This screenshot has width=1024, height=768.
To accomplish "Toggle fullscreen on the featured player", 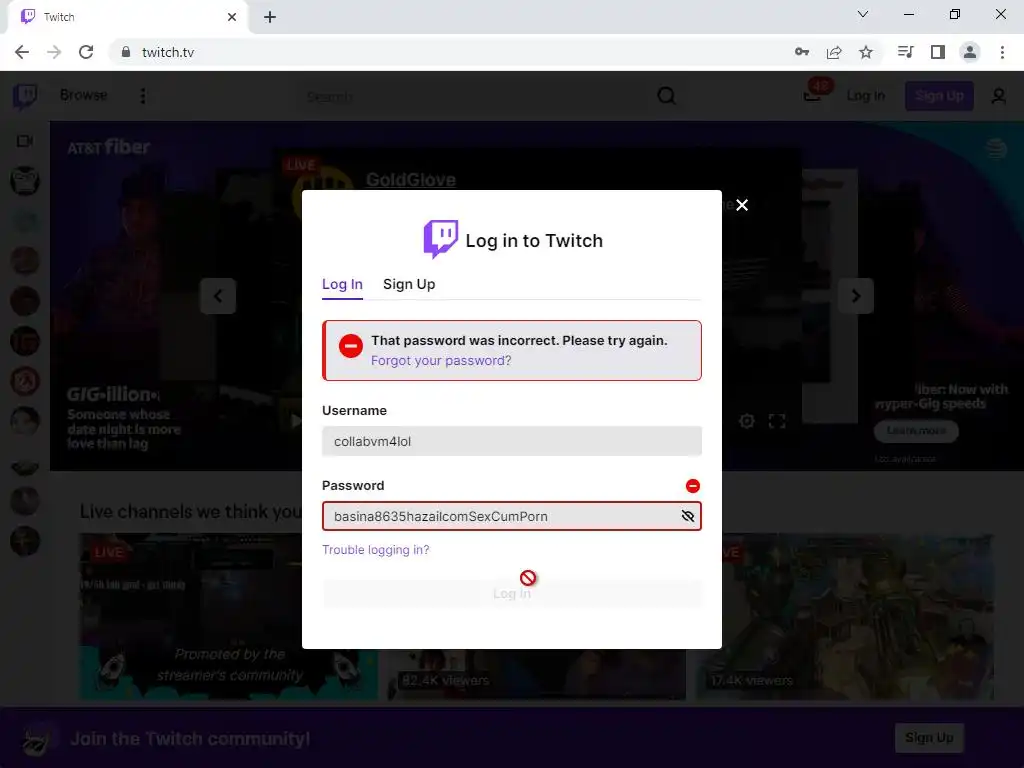I will [x=777, y=421].
